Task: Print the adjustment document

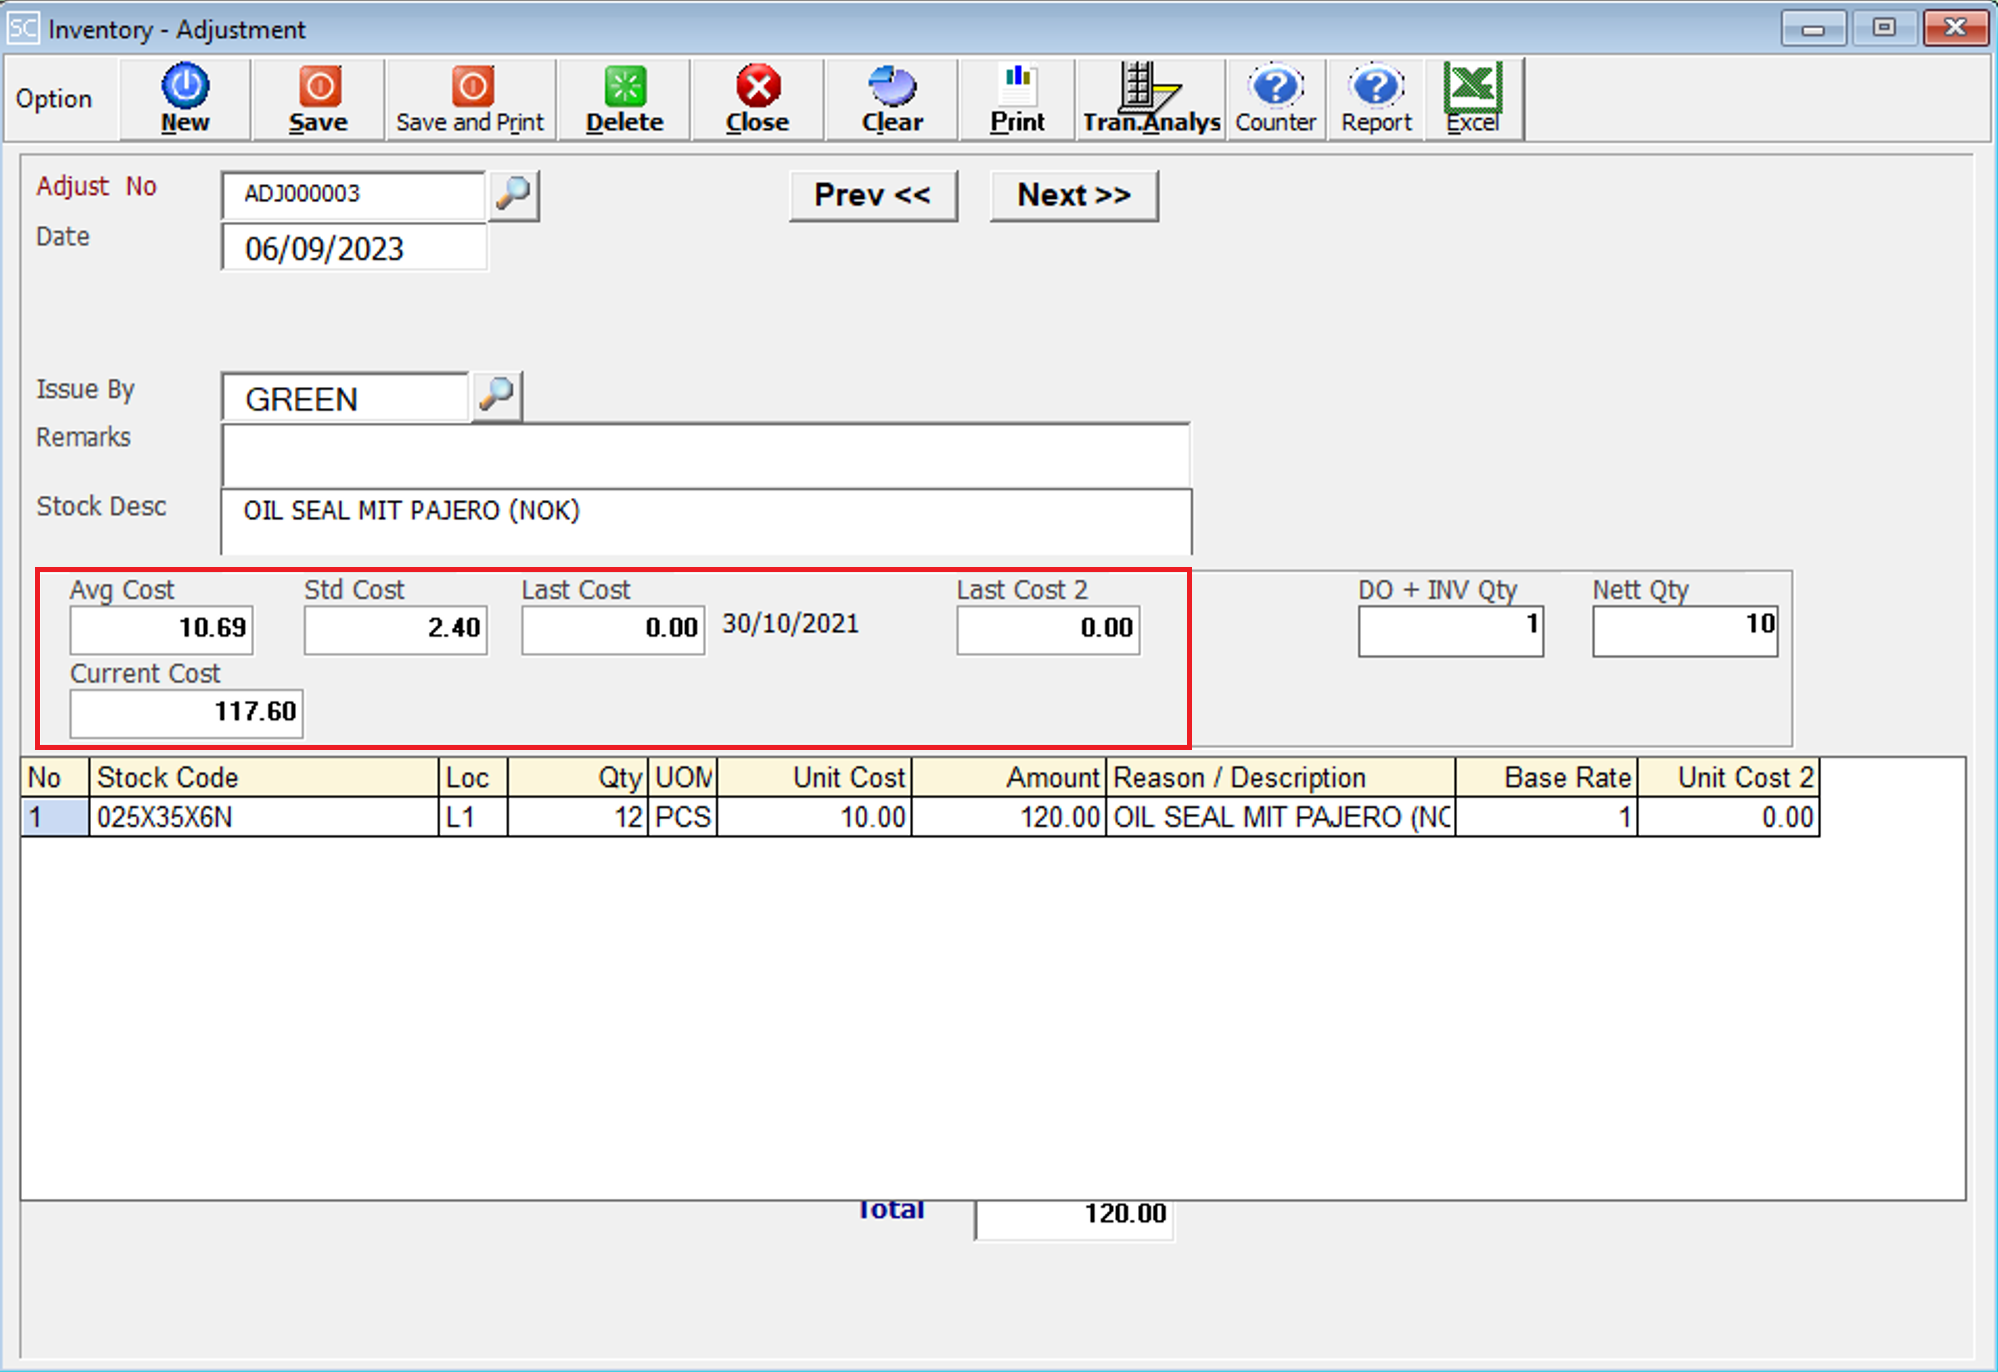Action: point(1017,98)
